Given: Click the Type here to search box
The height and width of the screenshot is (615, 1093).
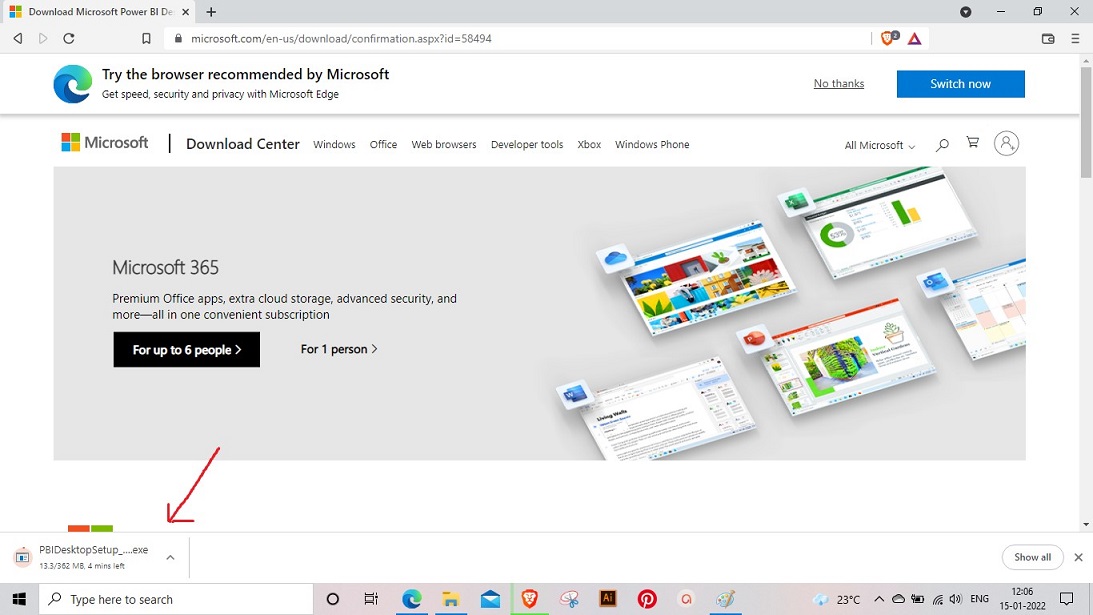Looking at the screenshot, I should click(x=176, y=599).
